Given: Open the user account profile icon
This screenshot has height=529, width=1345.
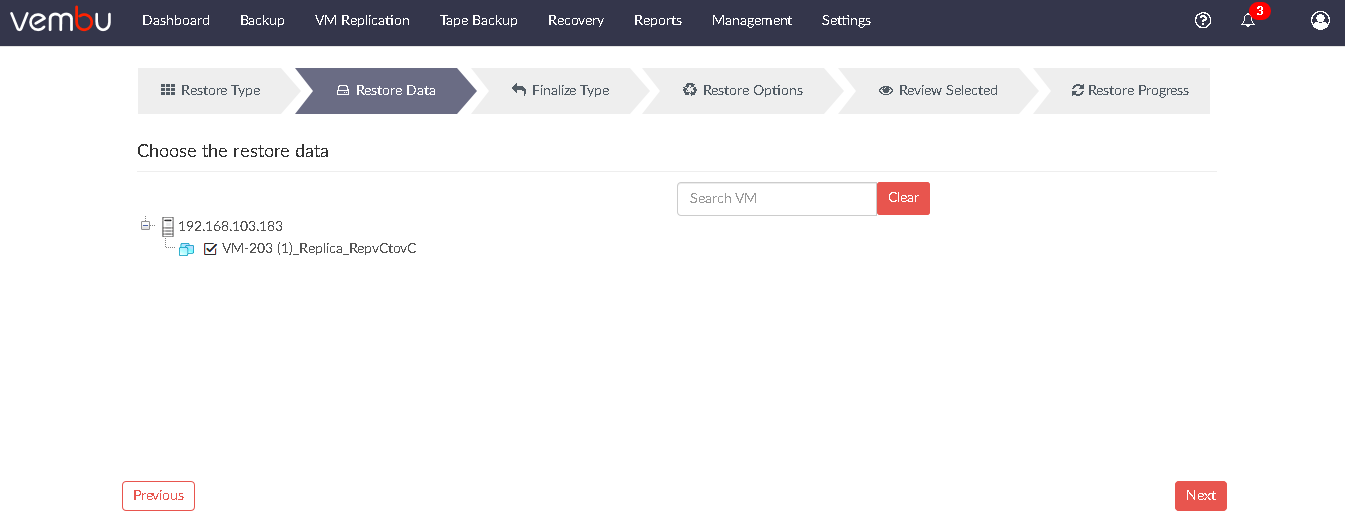Looking at the screenshot, I should (x=1320, y=20).
